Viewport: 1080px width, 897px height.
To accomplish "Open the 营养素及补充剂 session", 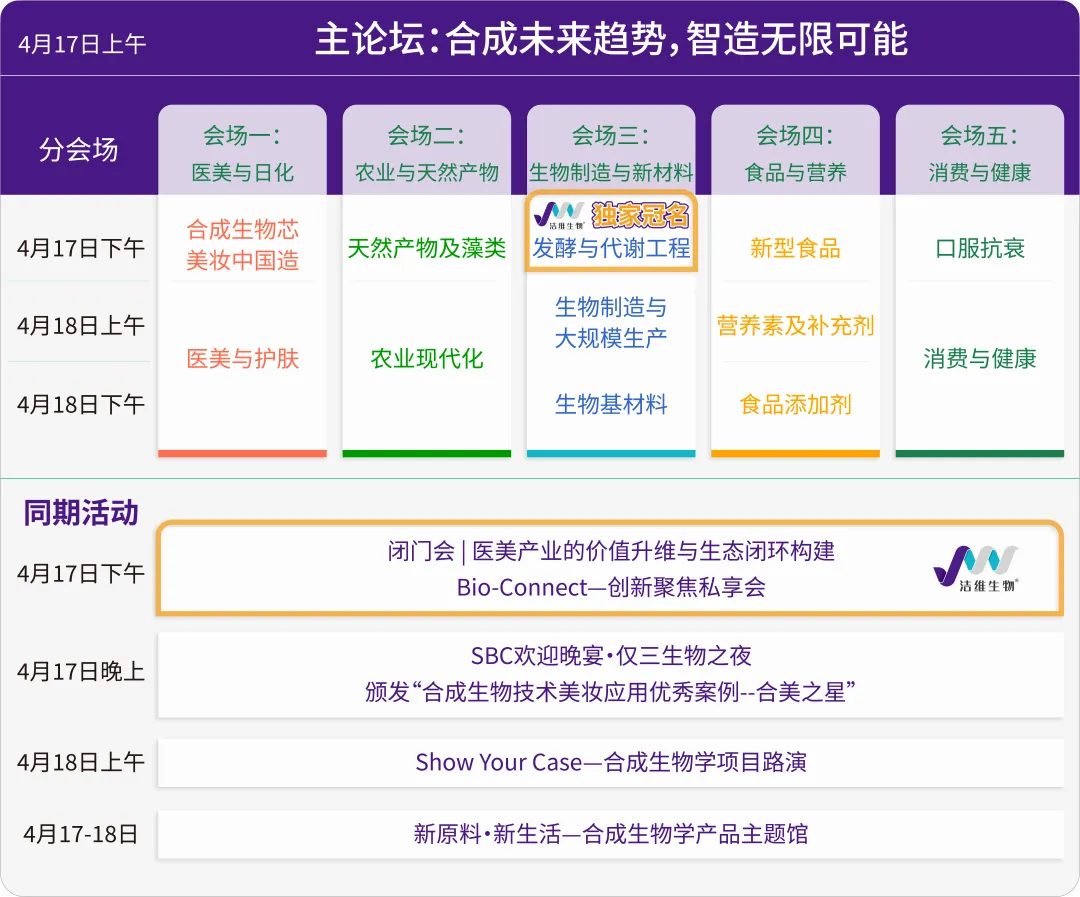I will click(x=796, y=325).
